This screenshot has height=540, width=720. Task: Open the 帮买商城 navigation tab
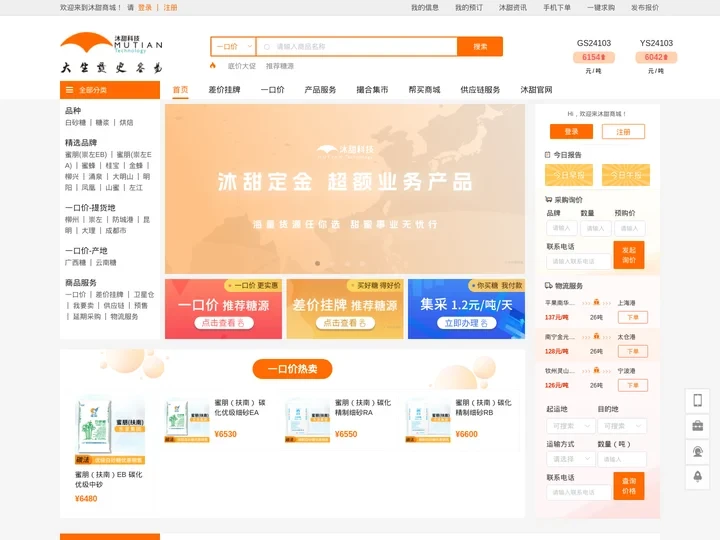coord(424,90)
